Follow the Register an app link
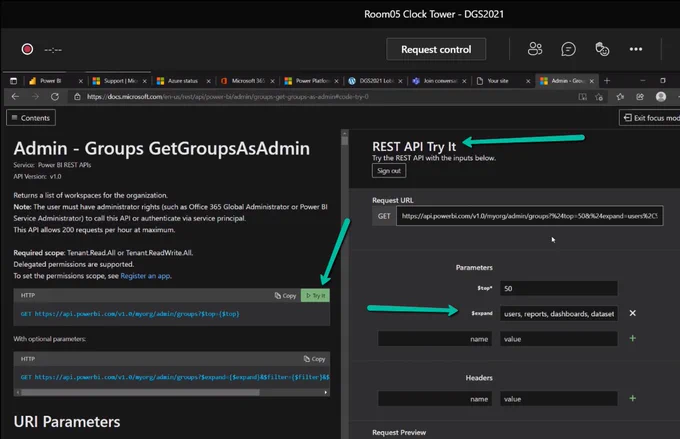 (x=145, y=276)
